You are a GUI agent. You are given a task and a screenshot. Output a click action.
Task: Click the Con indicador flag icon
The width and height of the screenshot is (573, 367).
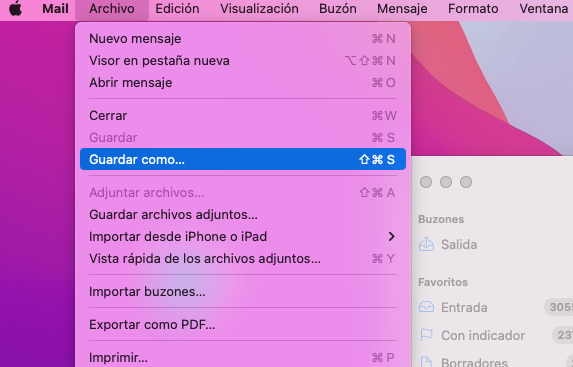click(426, 335)
